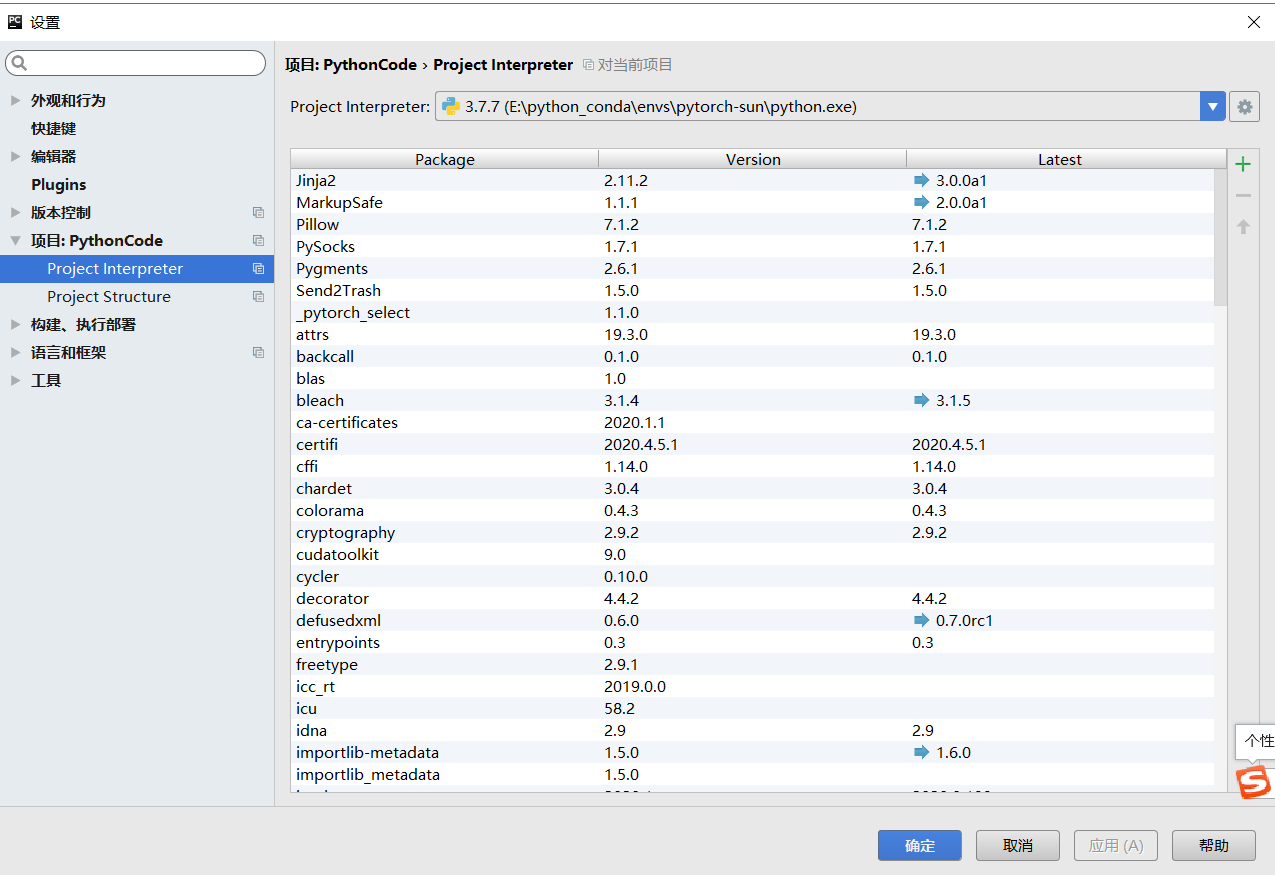Click the minus icon to uninstall selected package
1275x875 pixels.
1244,194
